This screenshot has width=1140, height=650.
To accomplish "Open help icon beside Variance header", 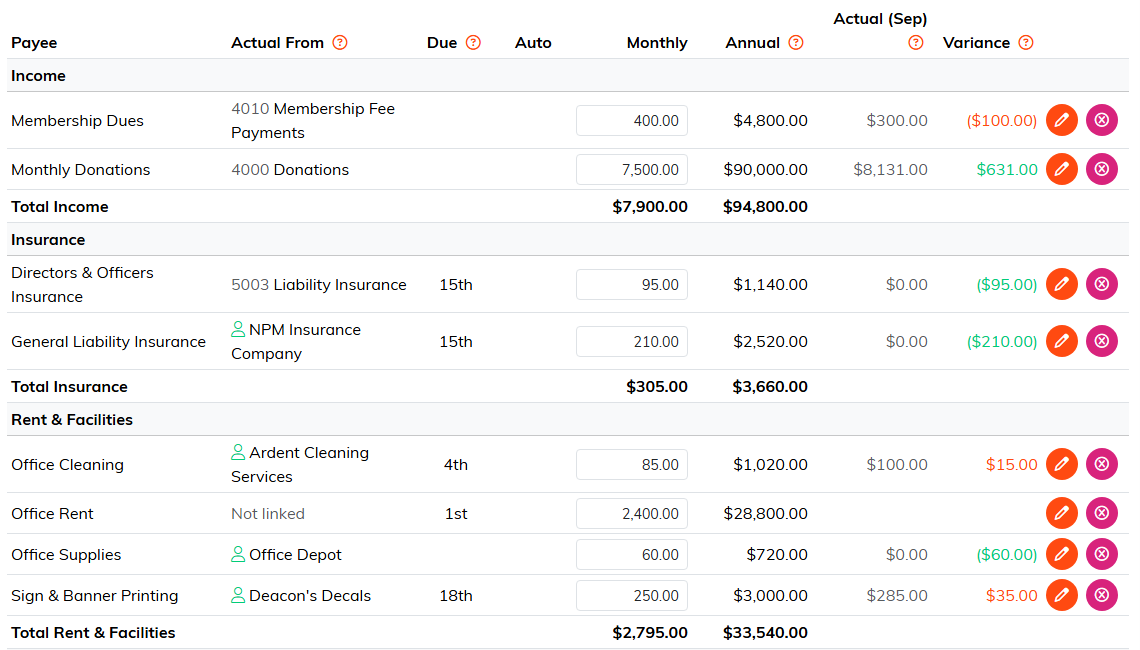I will (x=1026, y=42).
